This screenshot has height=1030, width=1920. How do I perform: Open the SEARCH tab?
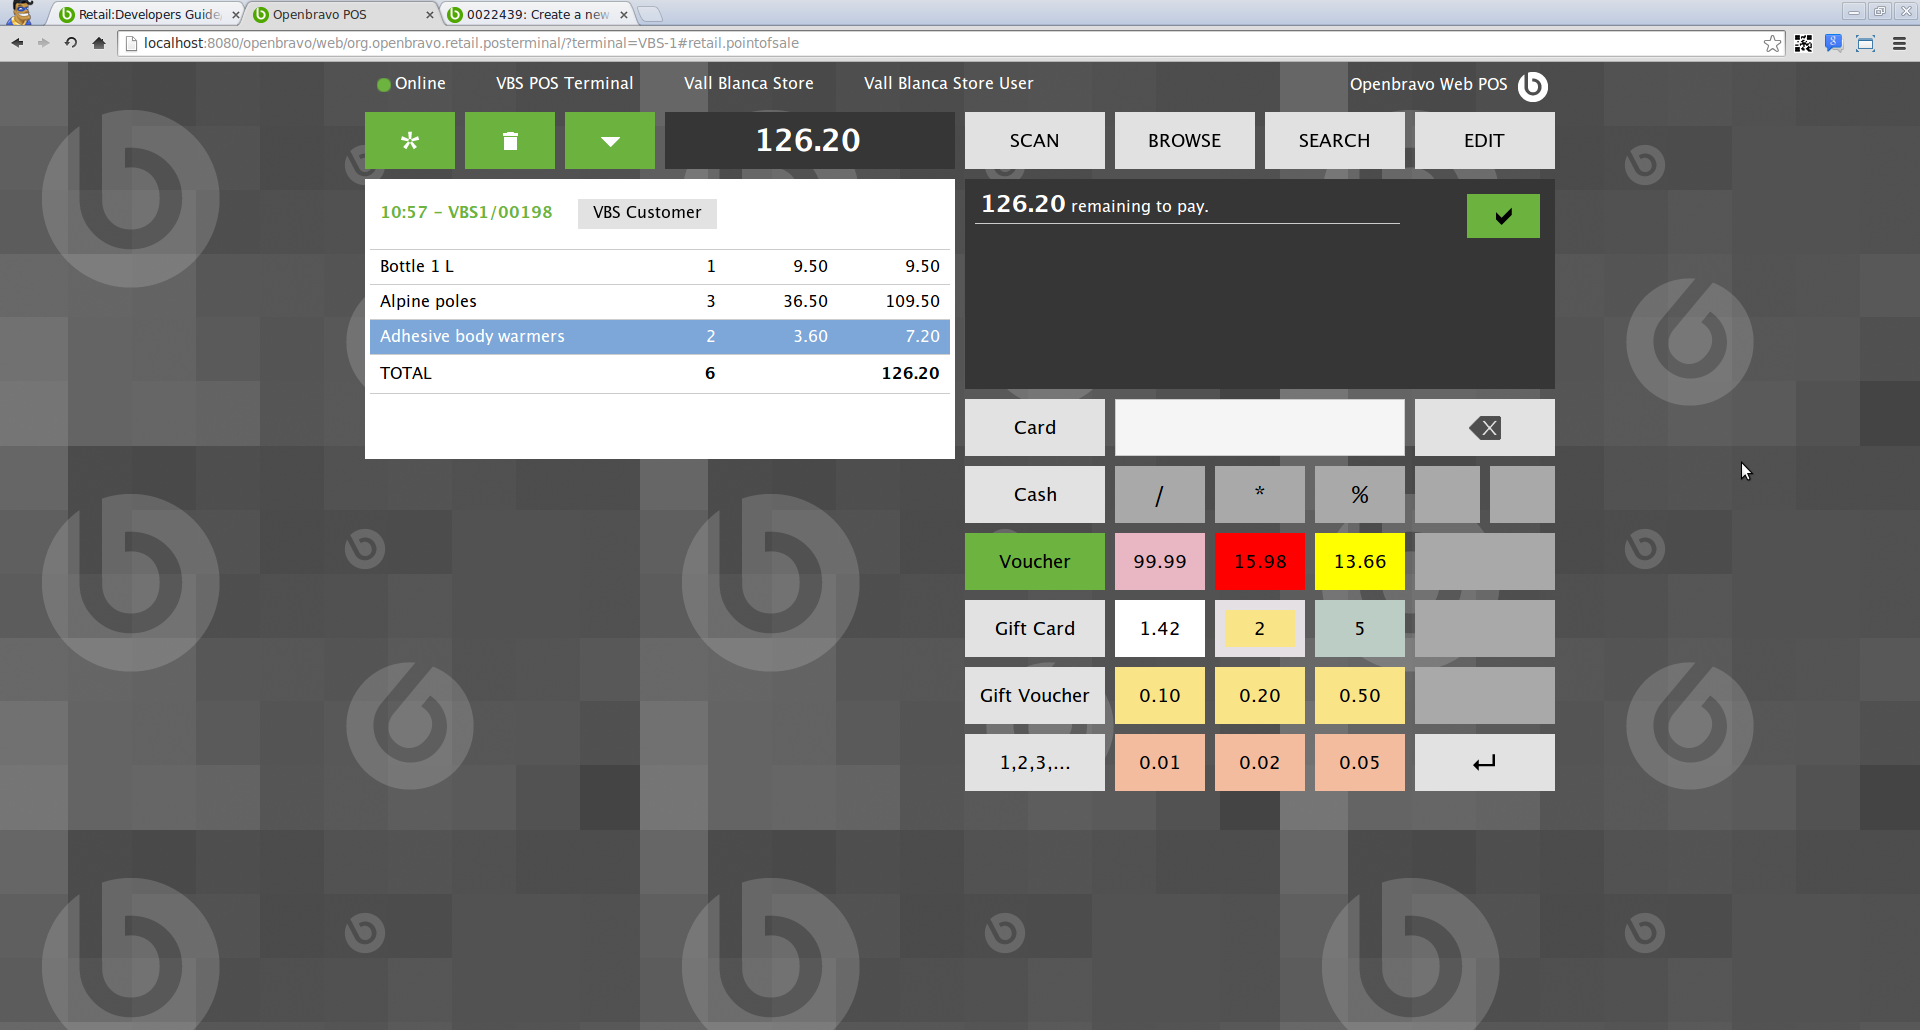click(x=1335, y=140)
